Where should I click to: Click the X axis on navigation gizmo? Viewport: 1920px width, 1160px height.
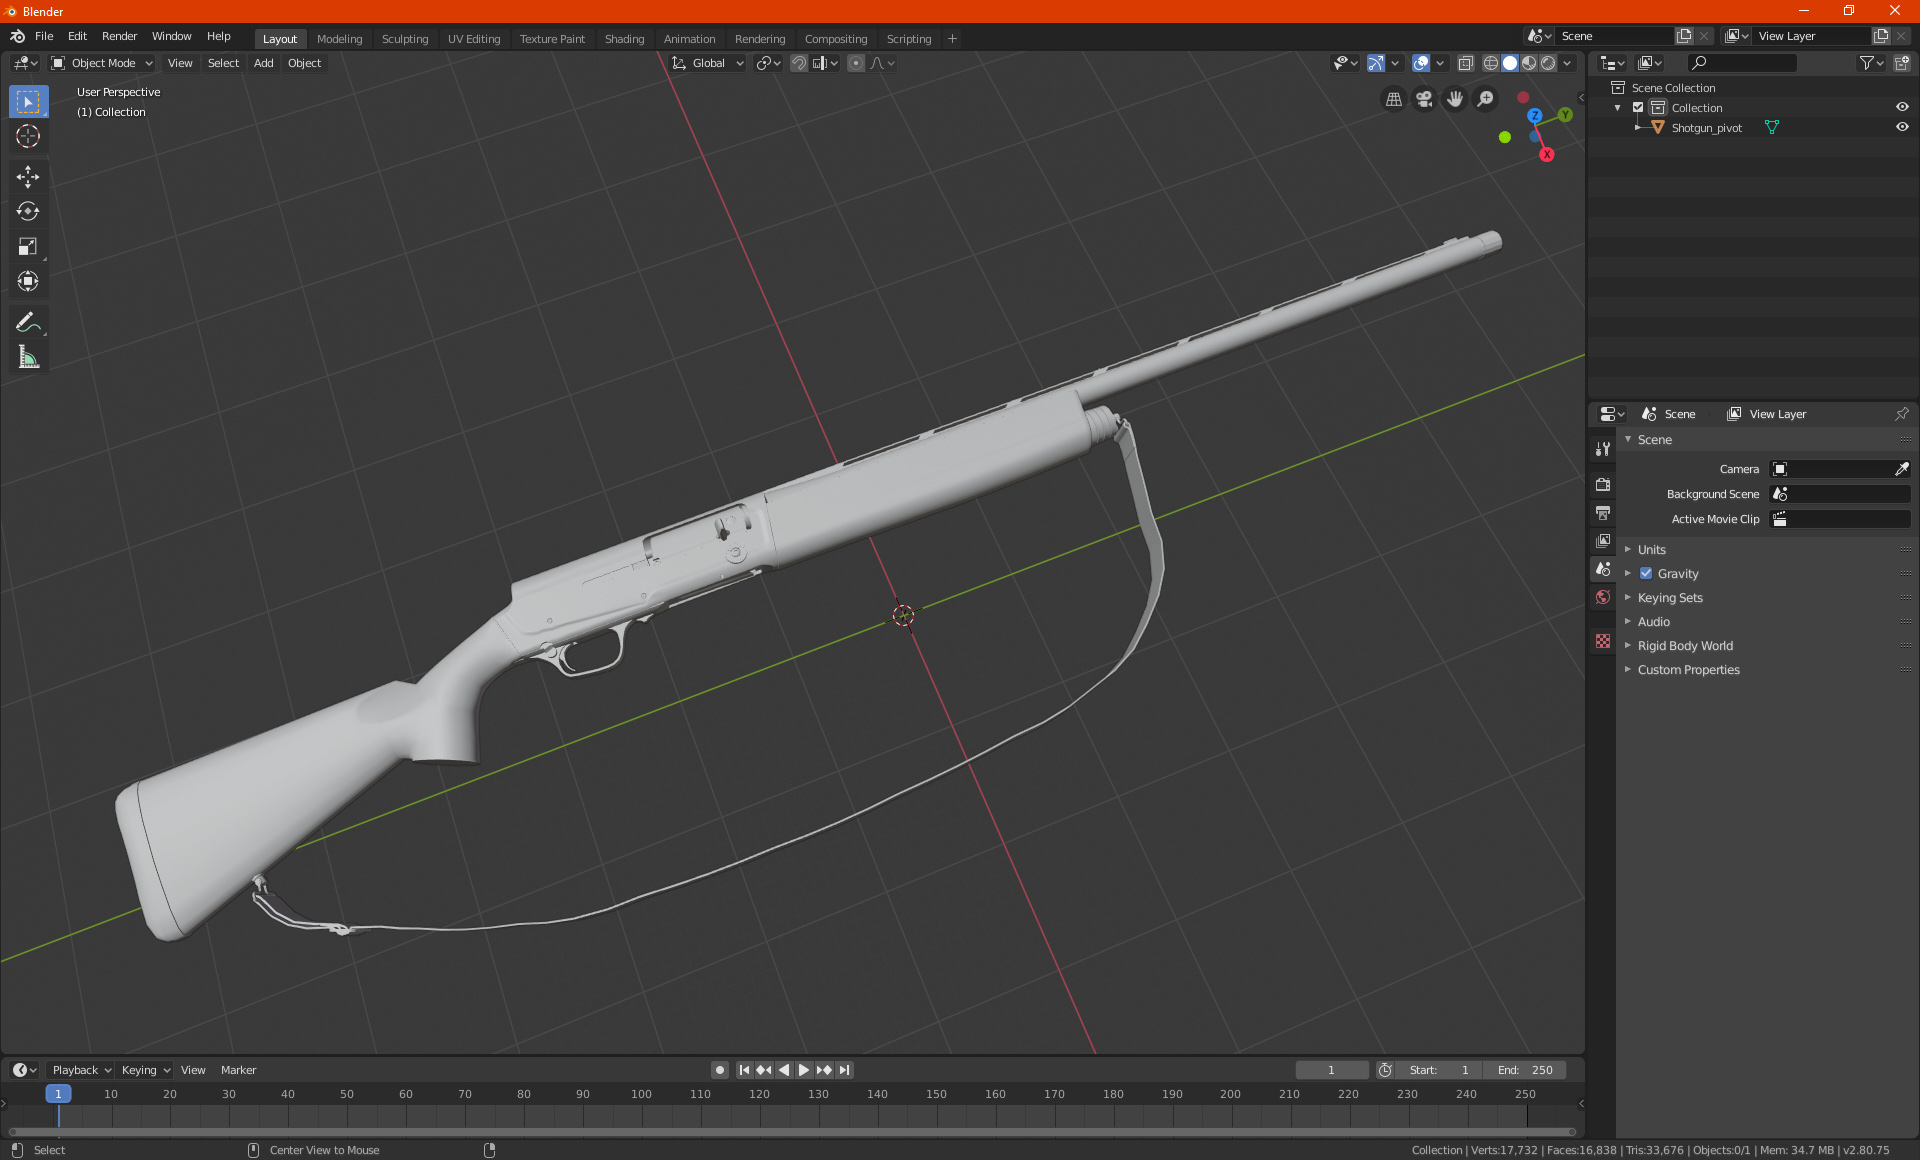1547,154
